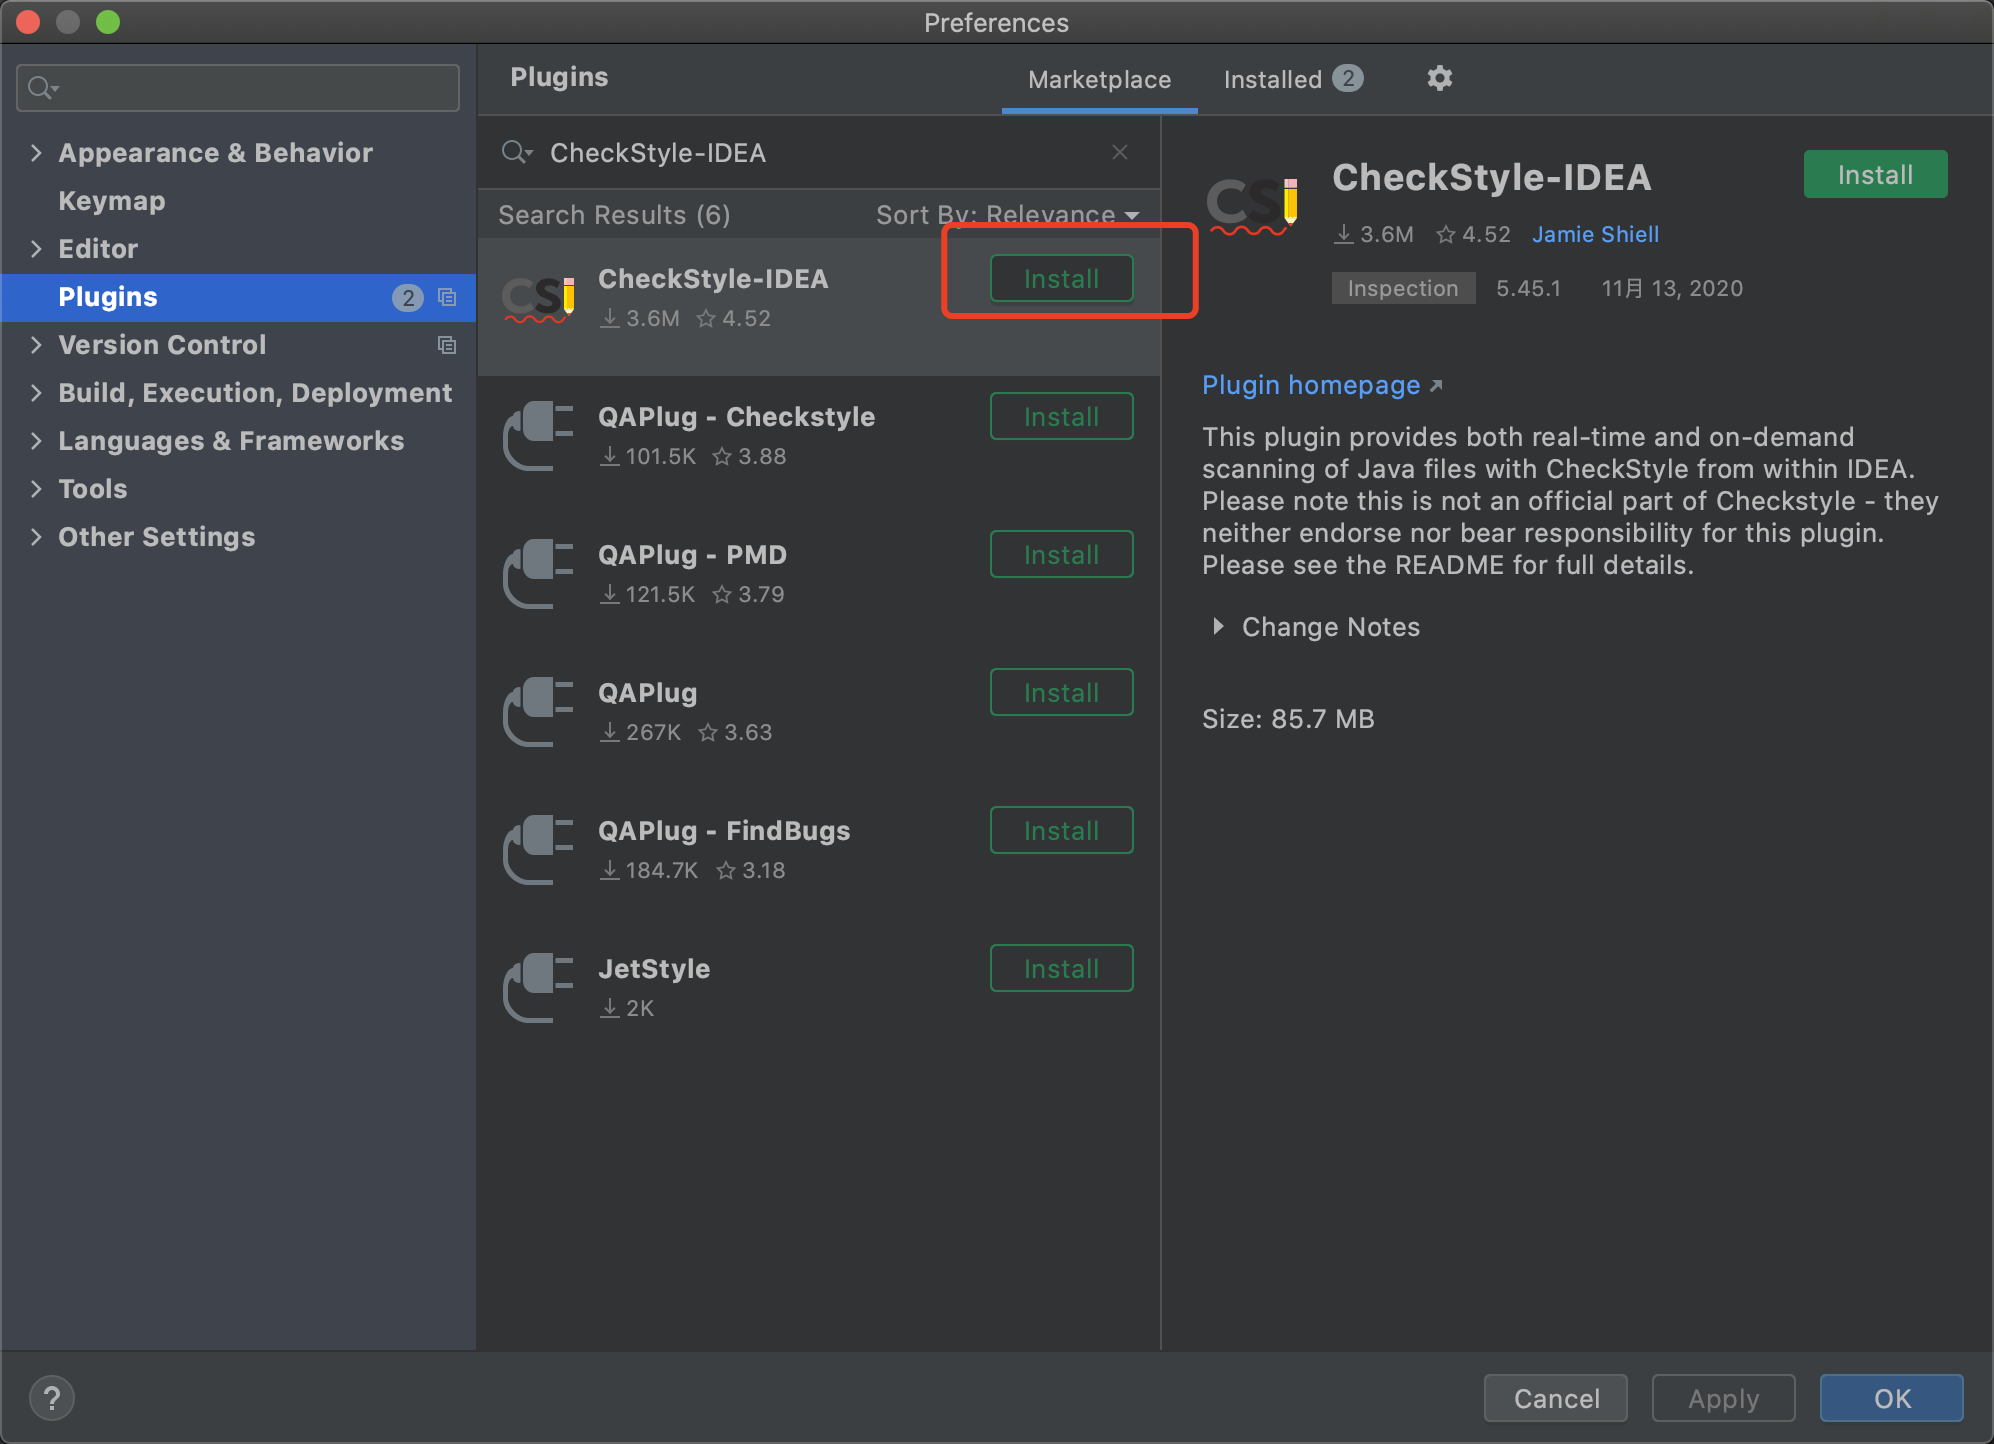Expand Version Control settings
The height and width of the screenshot is (1444, 1994).
pyautogui.click(x=36, y=344)
